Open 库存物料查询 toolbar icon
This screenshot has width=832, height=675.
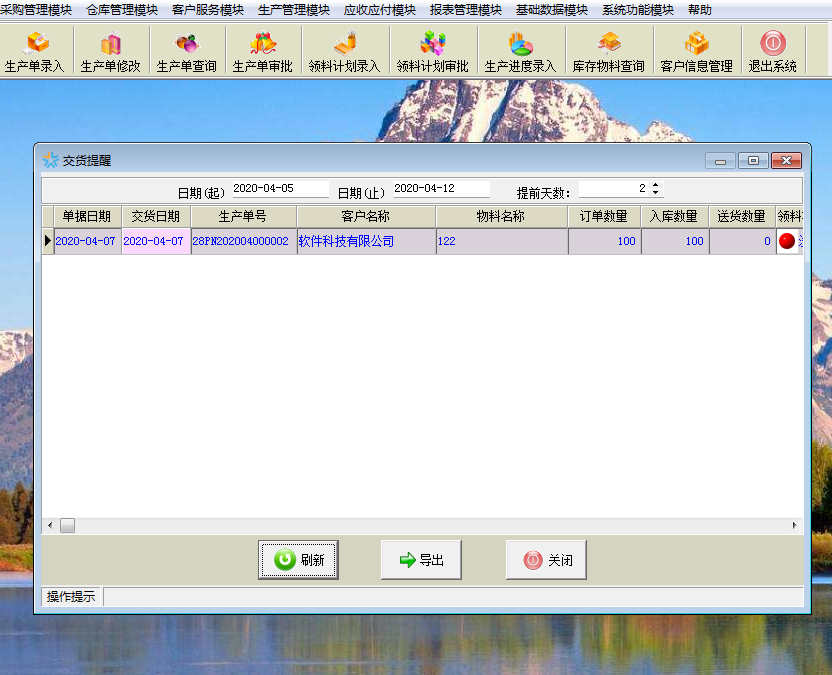[609, 52]
